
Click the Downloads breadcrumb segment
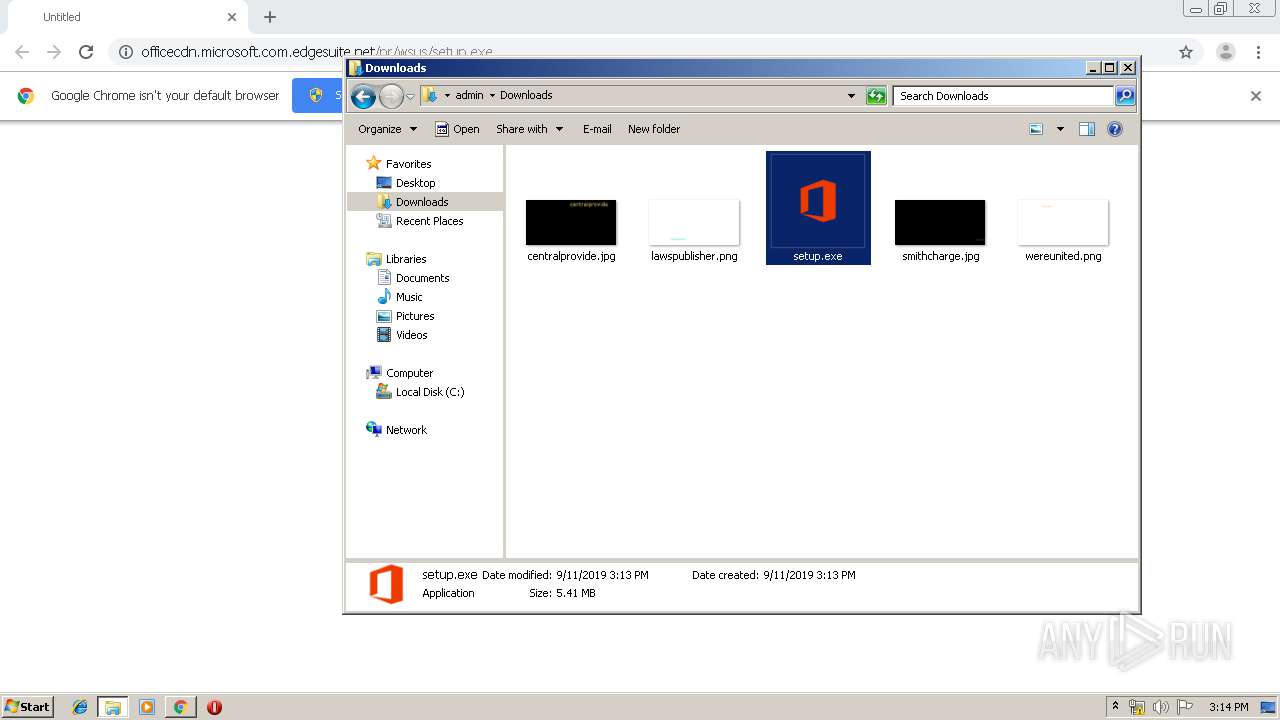pos(526,96)
